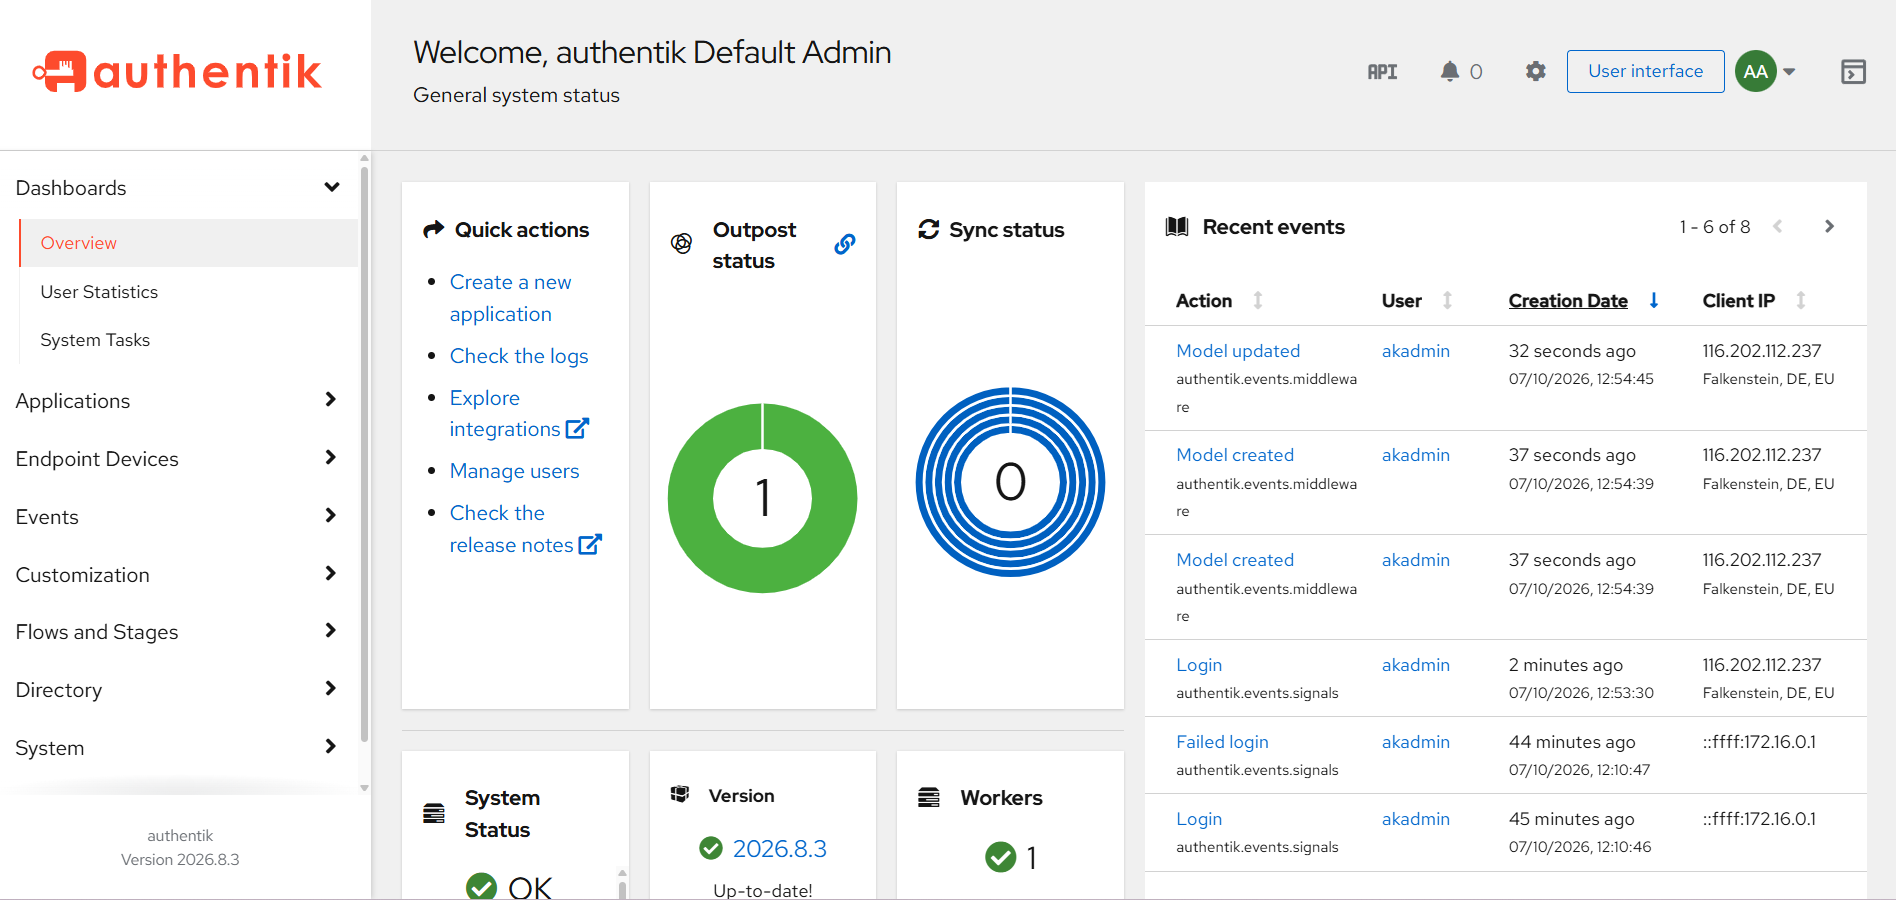
Task: Sort events by Action column arrows
Action: point(1258,300)
